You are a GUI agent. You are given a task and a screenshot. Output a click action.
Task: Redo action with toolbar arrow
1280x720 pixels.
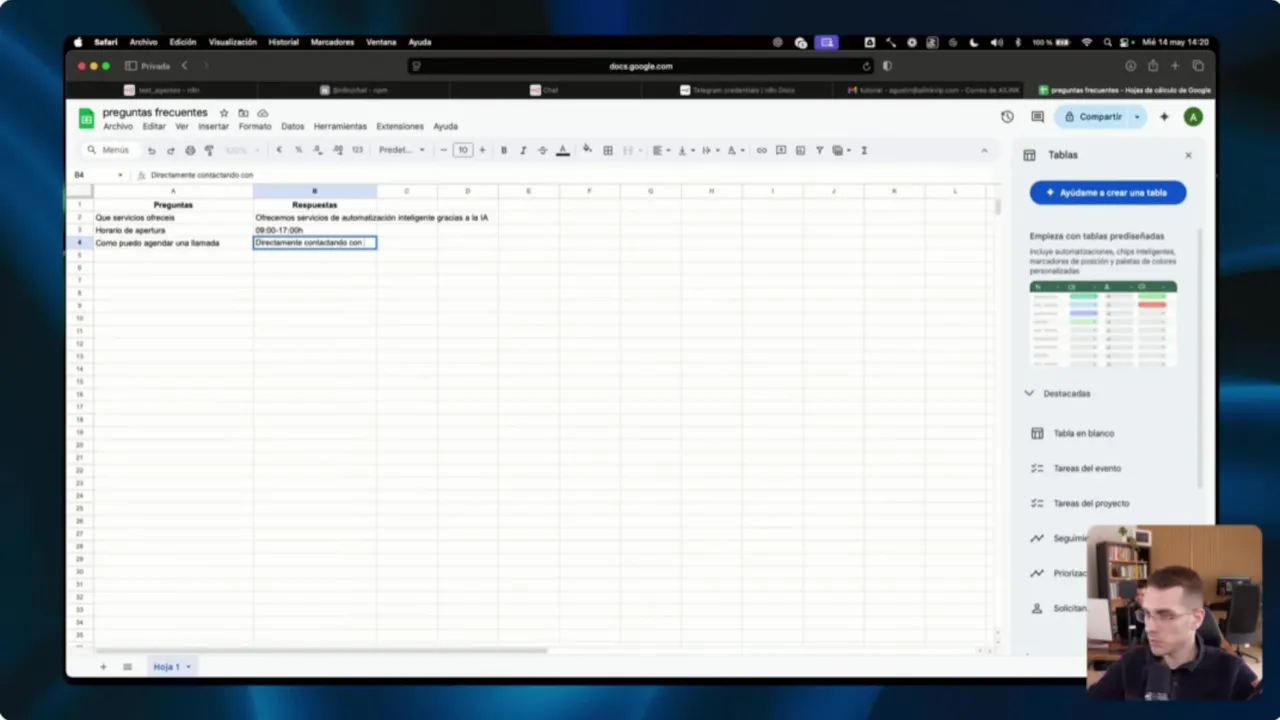[x=170, y=150]
